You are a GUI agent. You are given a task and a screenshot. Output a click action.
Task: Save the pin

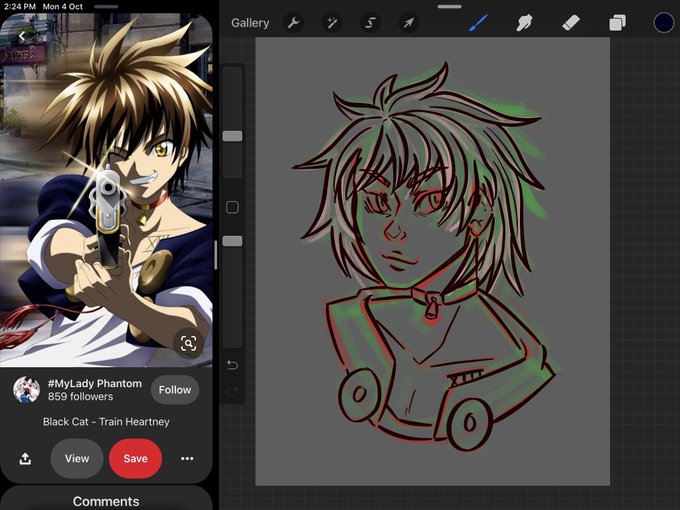coord(135,458)
